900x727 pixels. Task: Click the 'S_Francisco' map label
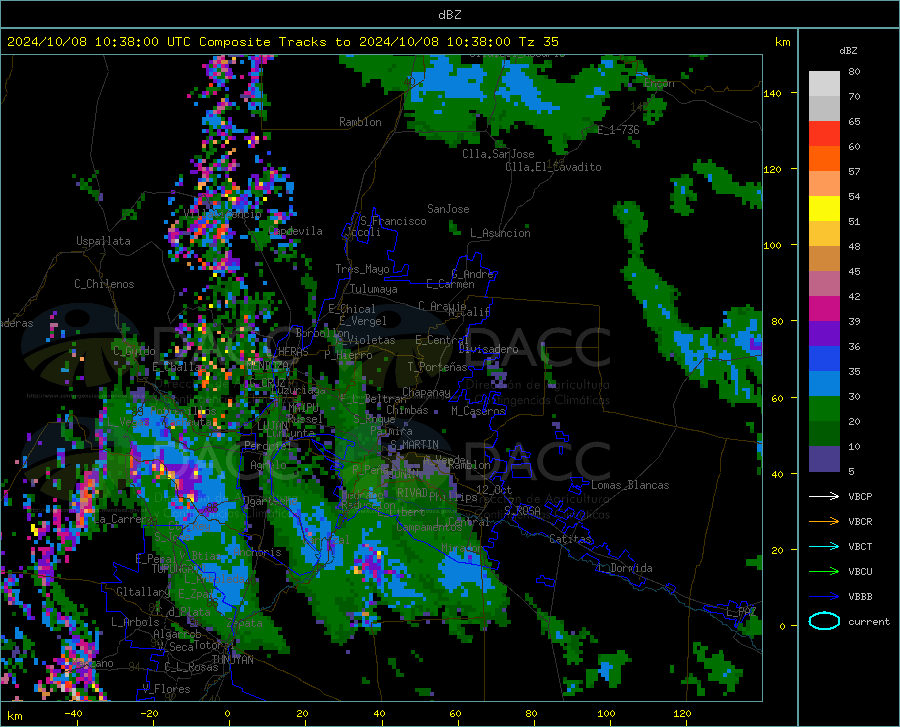click(394, 221)
